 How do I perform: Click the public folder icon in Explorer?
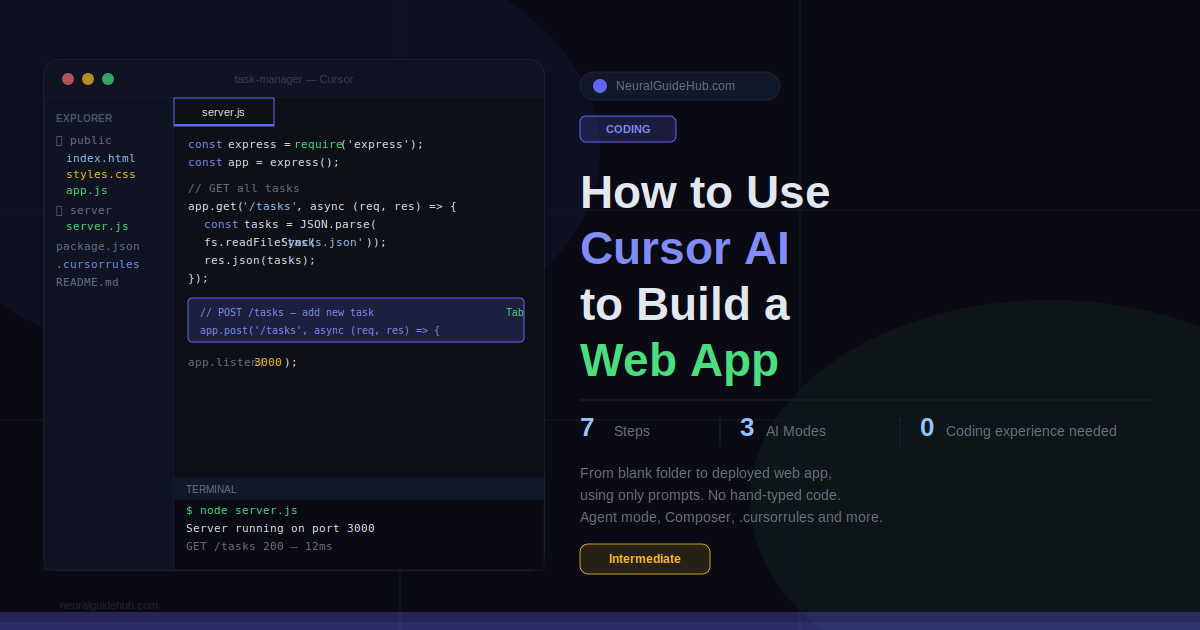[59, 141]
